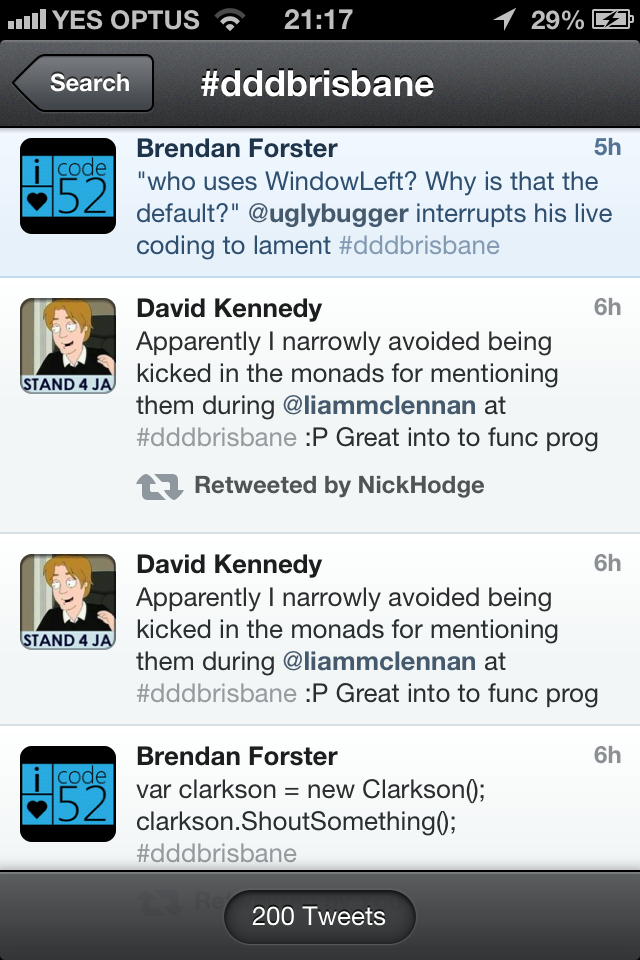This screenshot has height=960, width=640.
Task: Tap Retweeted by NickHodge label
Action: (339, 486)
